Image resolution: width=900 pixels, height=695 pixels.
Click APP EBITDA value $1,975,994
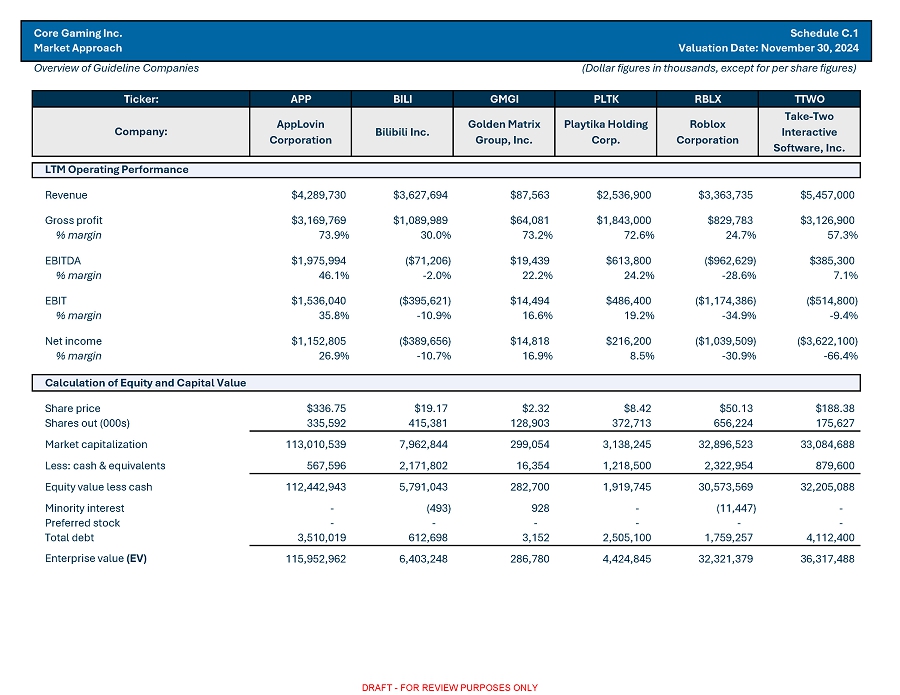[x=319, y=261]
